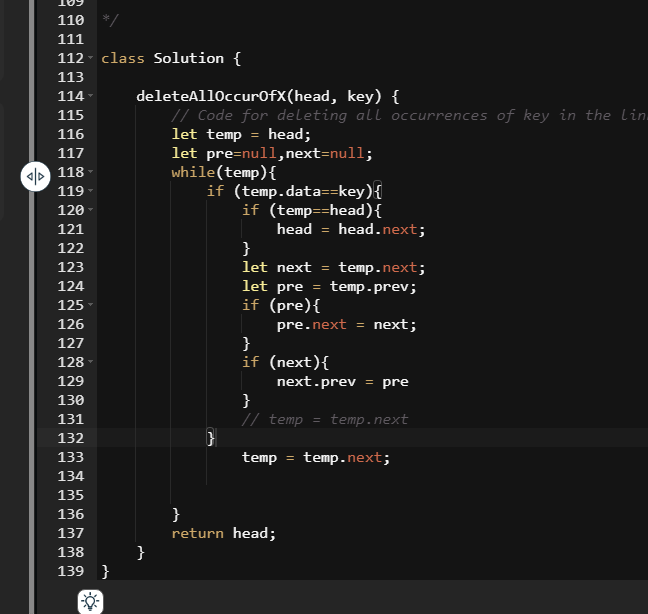Click on 'let next = temp.next;' statement
648x614 pixels.
[334, 267]
